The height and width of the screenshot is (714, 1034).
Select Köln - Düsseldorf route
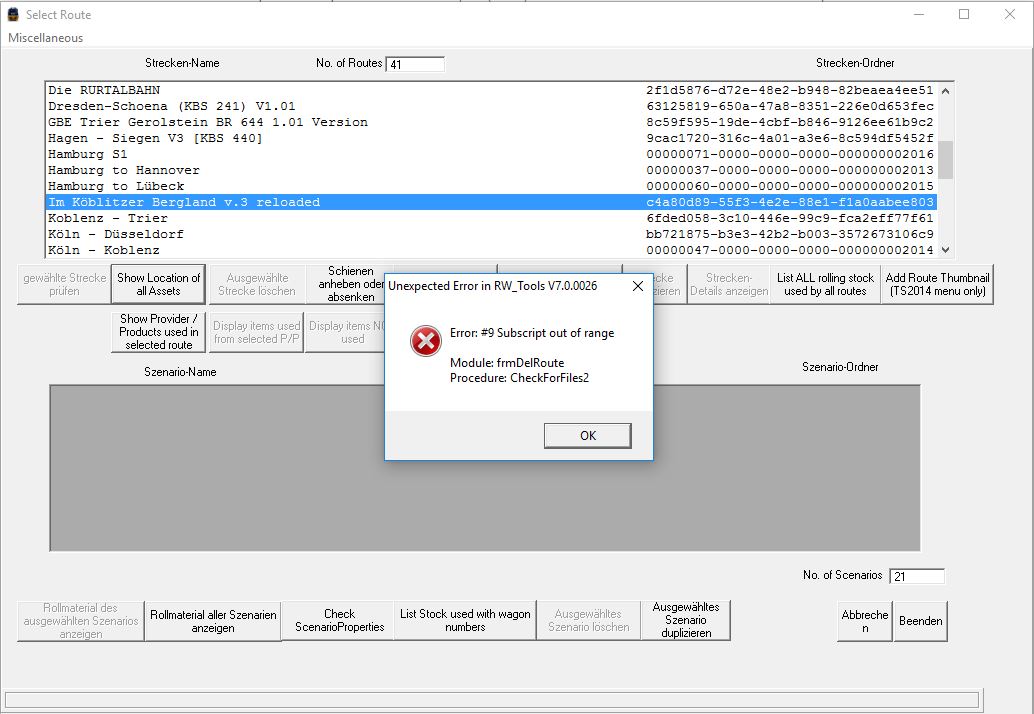tap(491, 234)
